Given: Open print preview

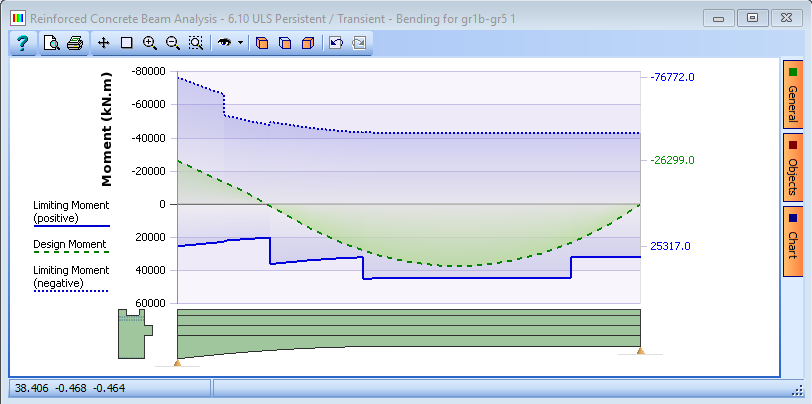Looking at the screenshot, I should click(51, 43).
